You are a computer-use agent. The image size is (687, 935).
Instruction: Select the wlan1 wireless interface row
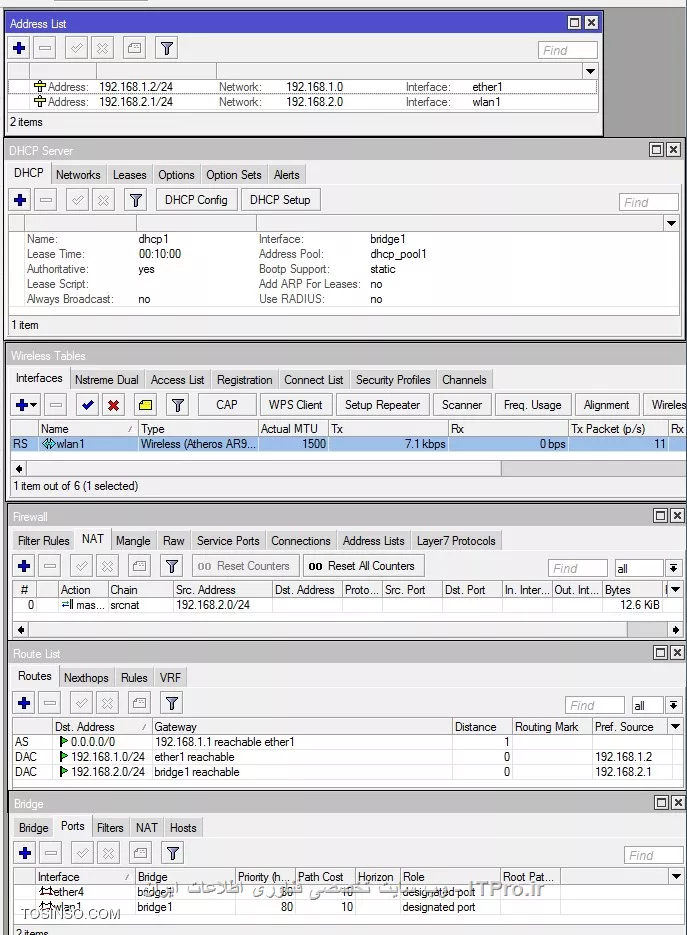[348, 444]
